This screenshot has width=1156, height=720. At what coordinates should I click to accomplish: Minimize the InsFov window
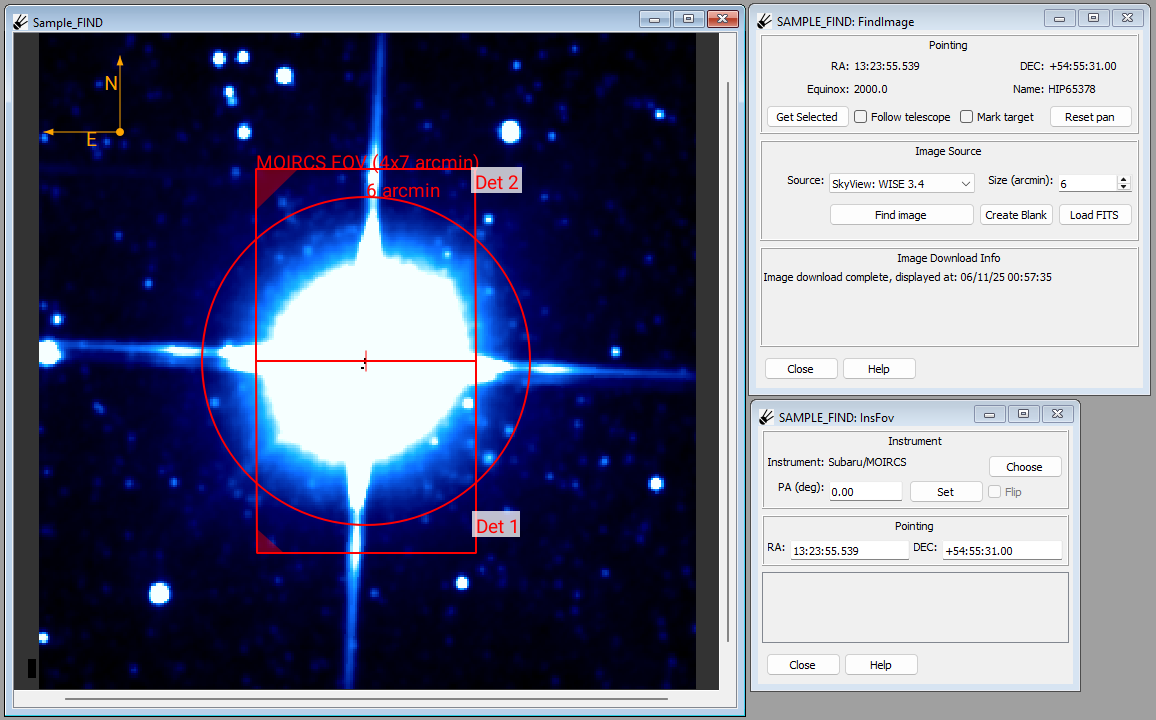(x=989, y=414)
